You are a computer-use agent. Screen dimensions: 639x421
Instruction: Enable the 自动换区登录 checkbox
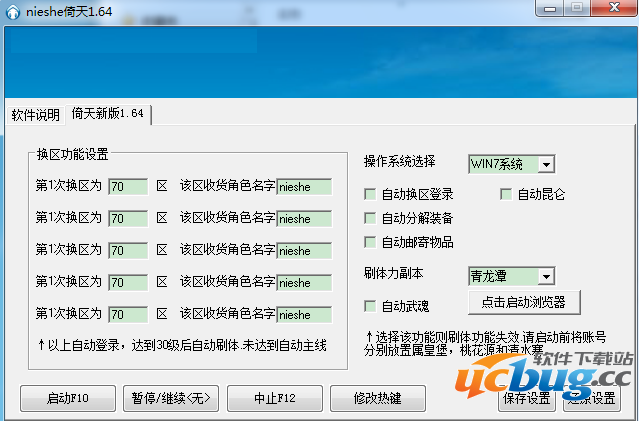pos(371,194)
